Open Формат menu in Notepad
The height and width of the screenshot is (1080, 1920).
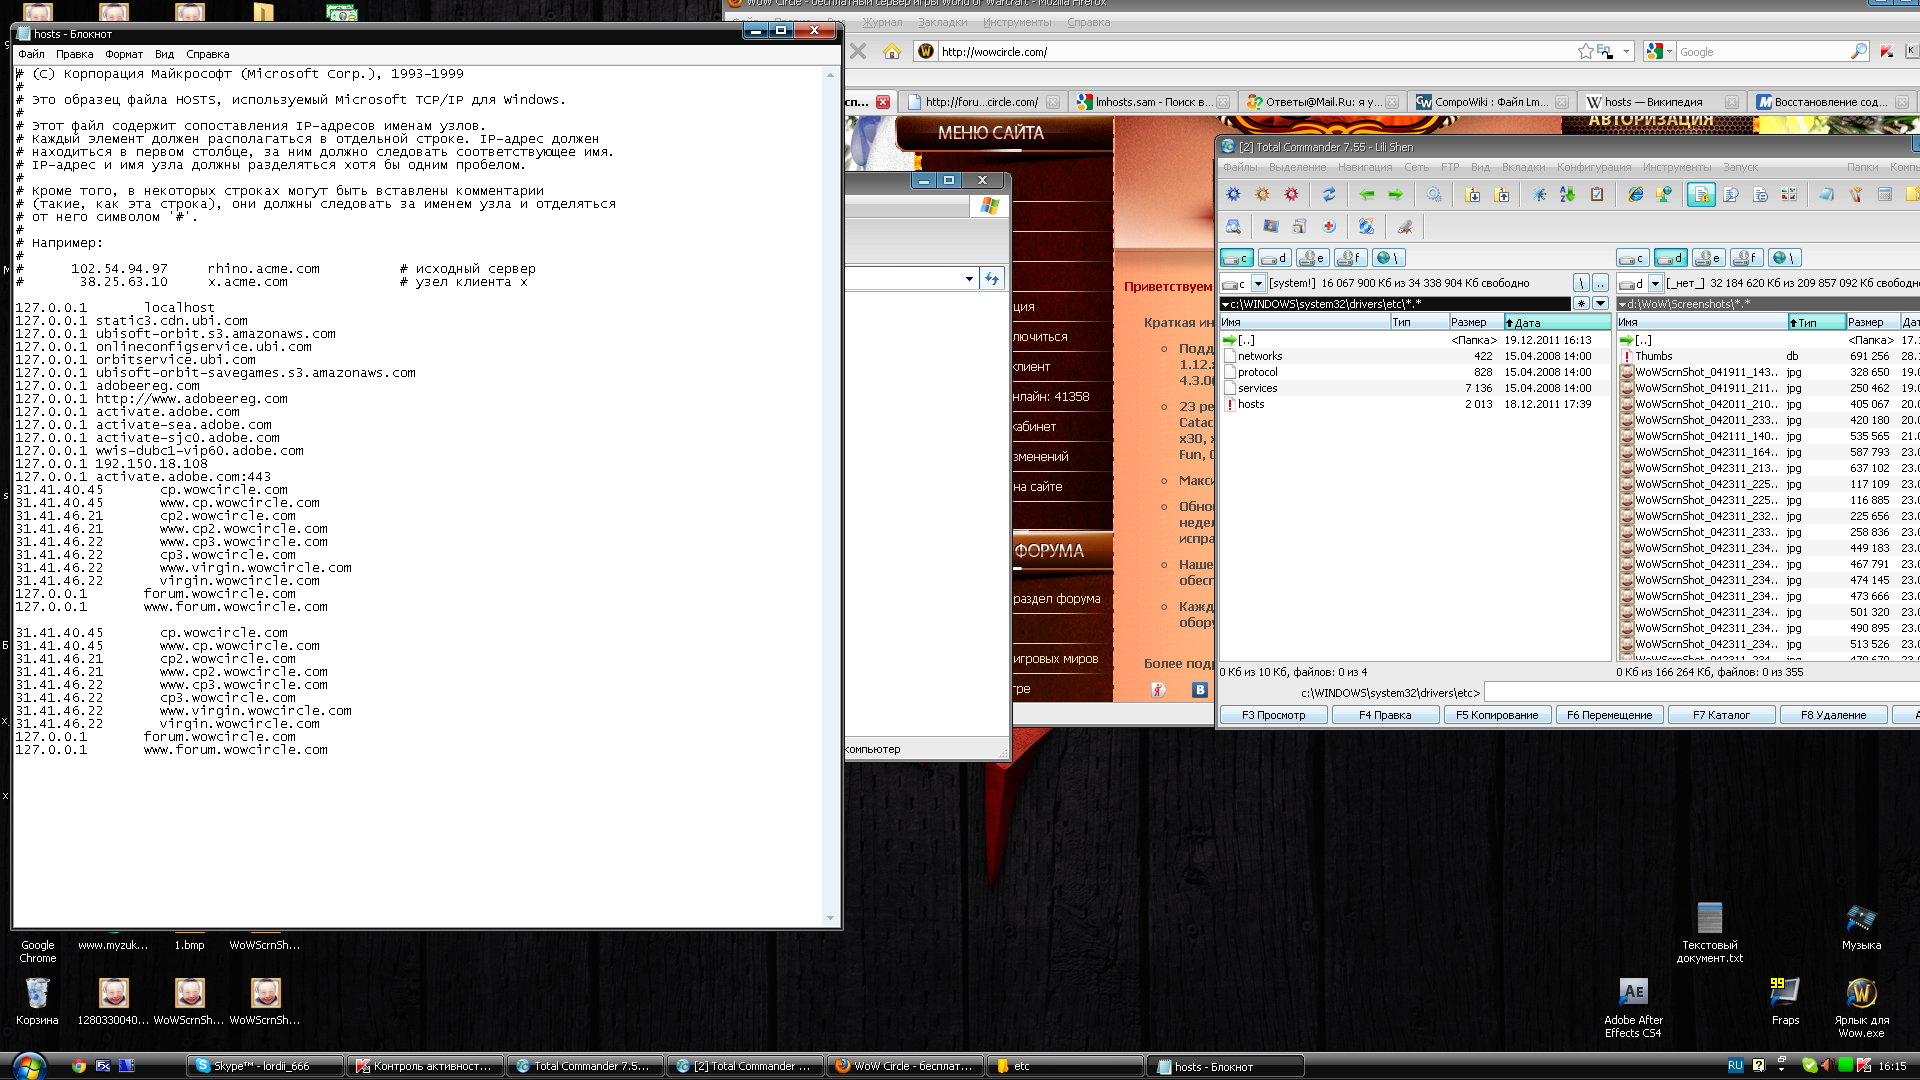[x=124, y=54]
